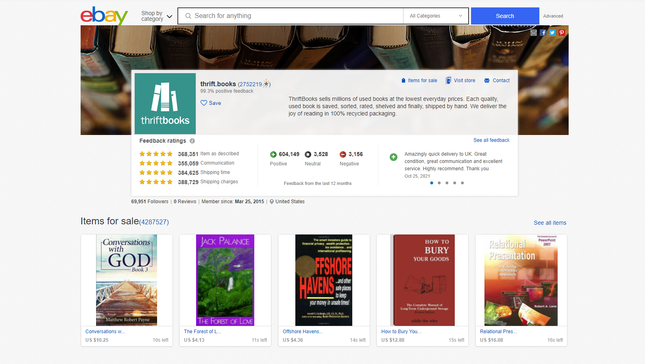This screenshot has height=364, width=645.
Task: Click the Search for anything field
Action: [290, 16]
